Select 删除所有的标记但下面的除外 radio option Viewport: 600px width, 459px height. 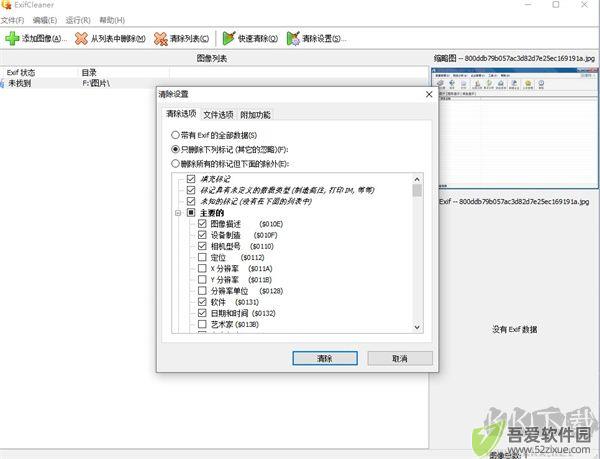(175, 164)
